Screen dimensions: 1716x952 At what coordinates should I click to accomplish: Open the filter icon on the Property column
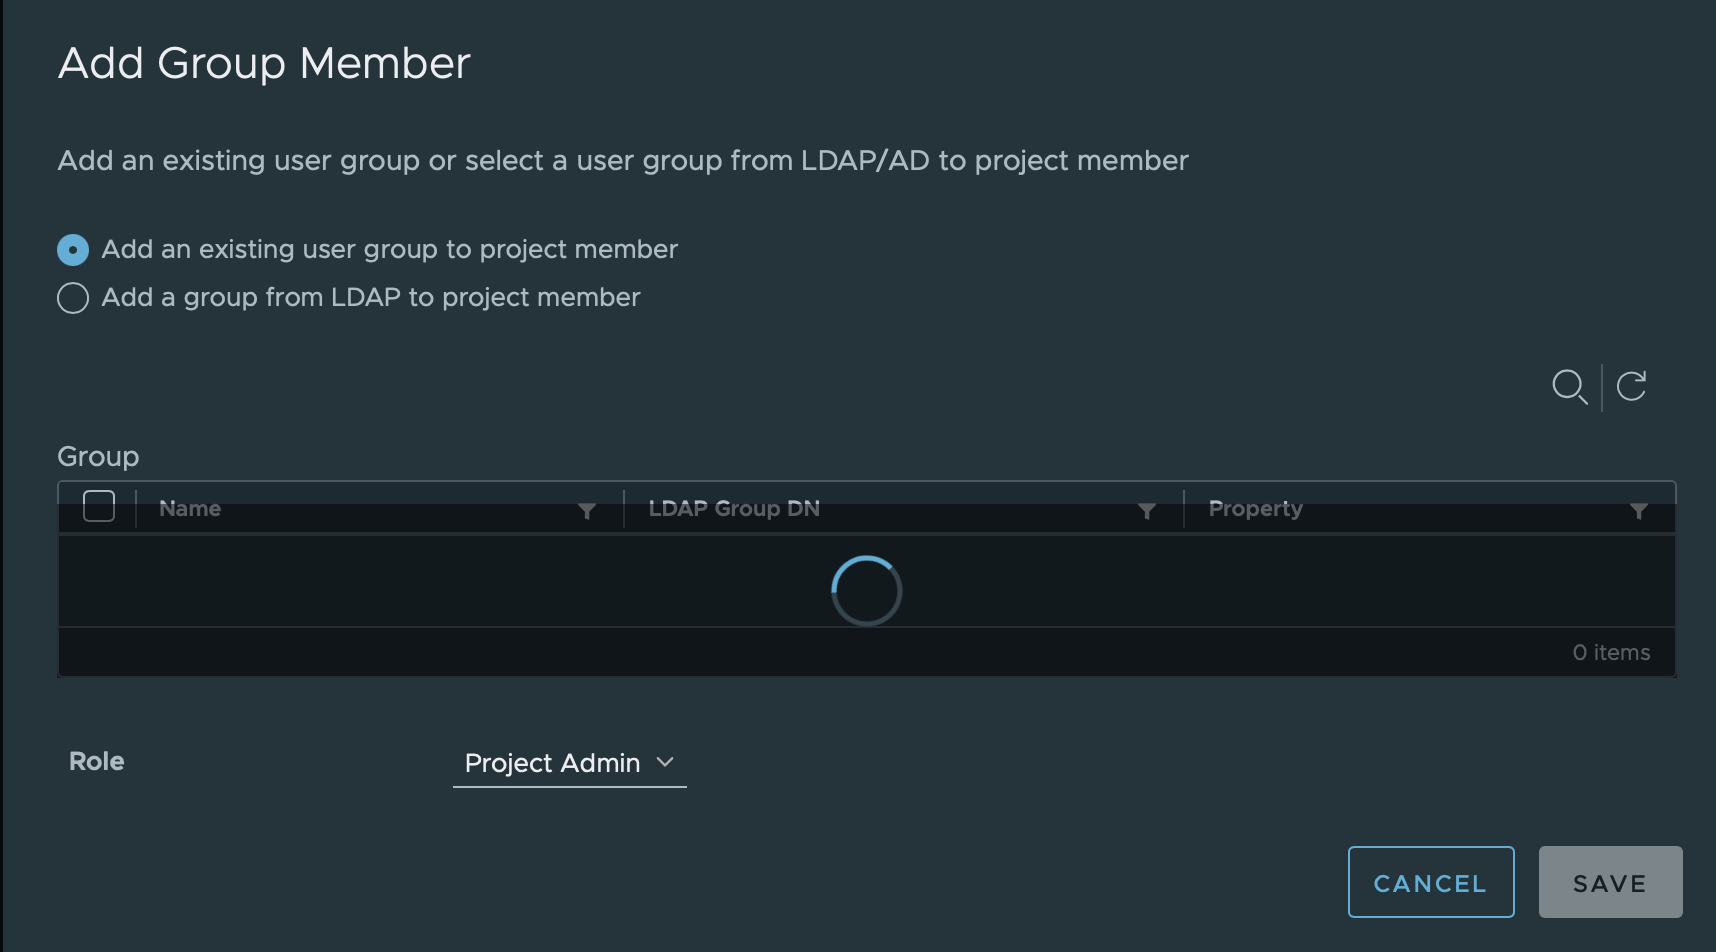1639,511
